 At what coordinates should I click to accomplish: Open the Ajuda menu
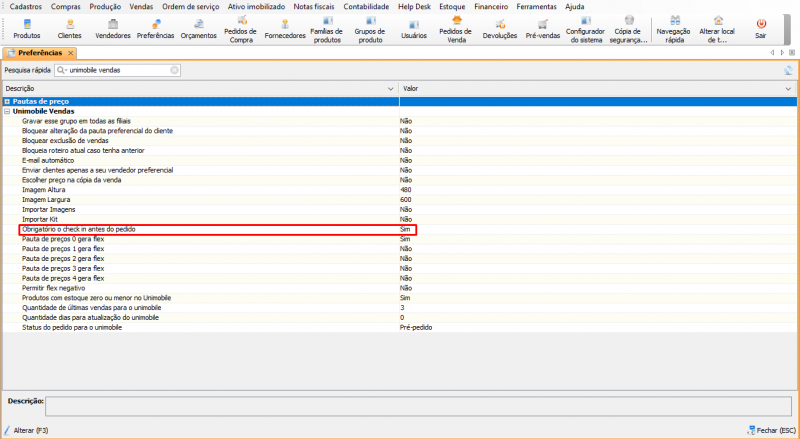[x=574, y=7]
